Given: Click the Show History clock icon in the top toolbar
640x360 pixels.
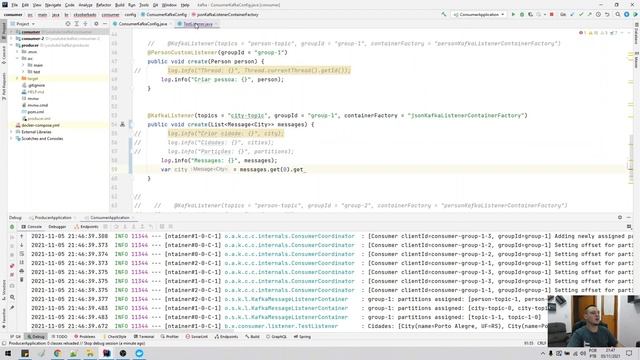Looking at the screenshot, I should point(598,15).
